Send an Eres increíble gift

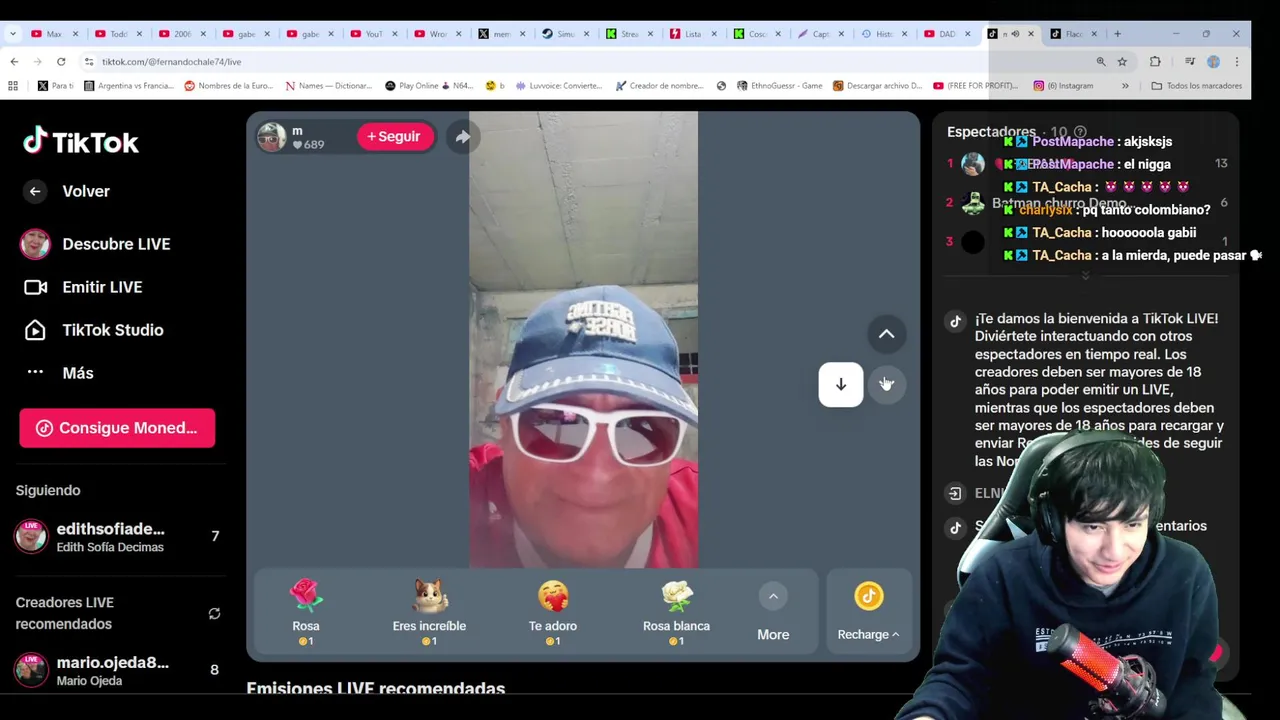click(429, 612)
